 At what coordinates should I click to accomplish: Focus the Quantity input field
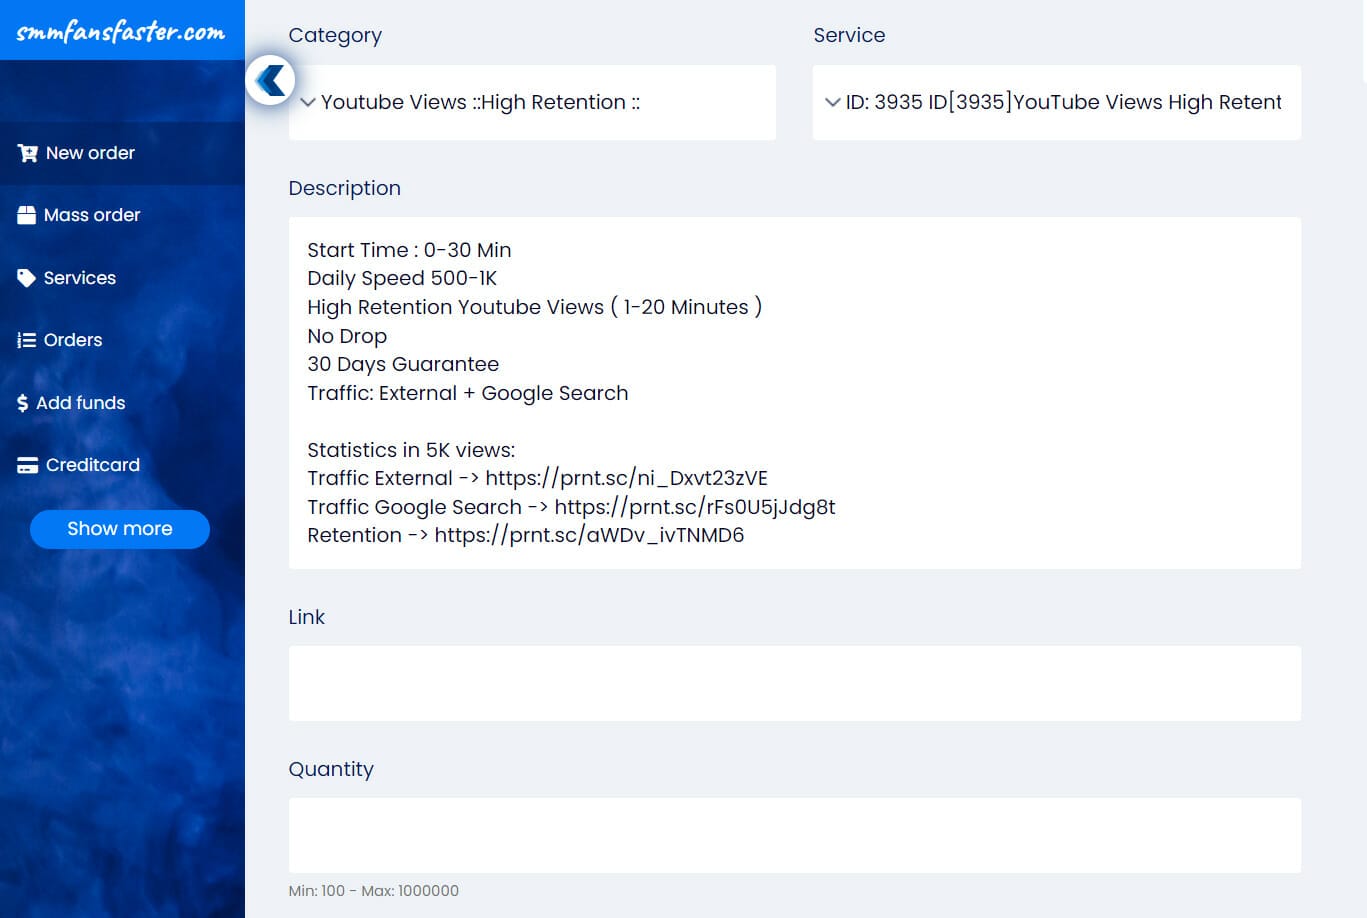click(794, 835)
